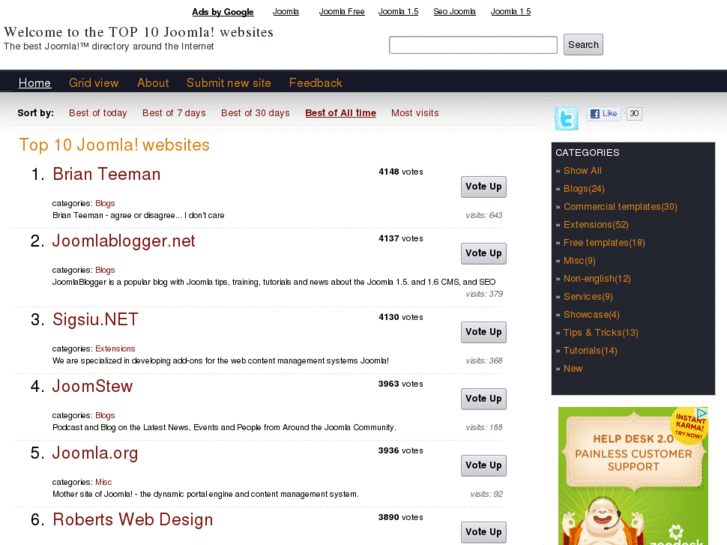Sort by Best of All time
Image resolution: width=727 pixels, height=545 pixels.
pyautogui.click(x=341, y=113)
